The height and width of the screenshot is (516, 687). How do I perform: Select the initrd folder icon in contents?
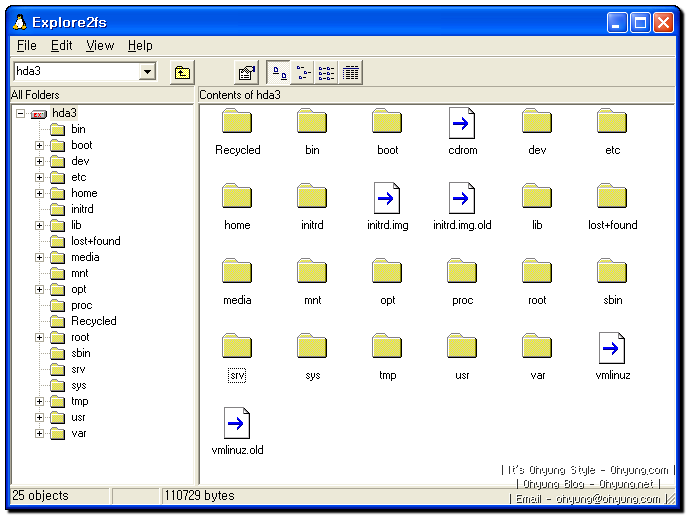click(x=312, y=196)
